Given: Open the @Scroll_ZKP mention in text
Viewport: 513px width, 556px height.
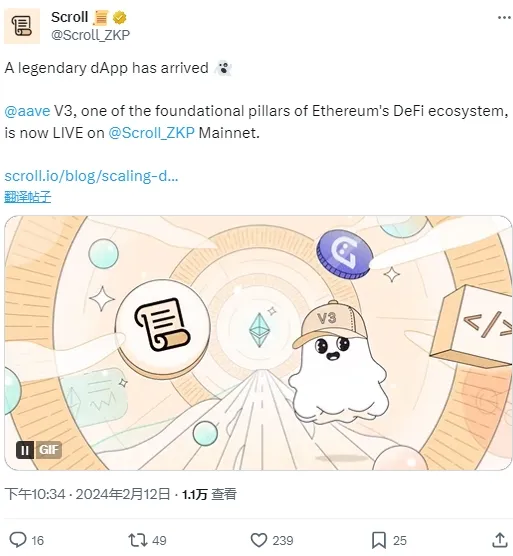Looking at the screenshot, I should pyautogui.click(x=151, y=133).
